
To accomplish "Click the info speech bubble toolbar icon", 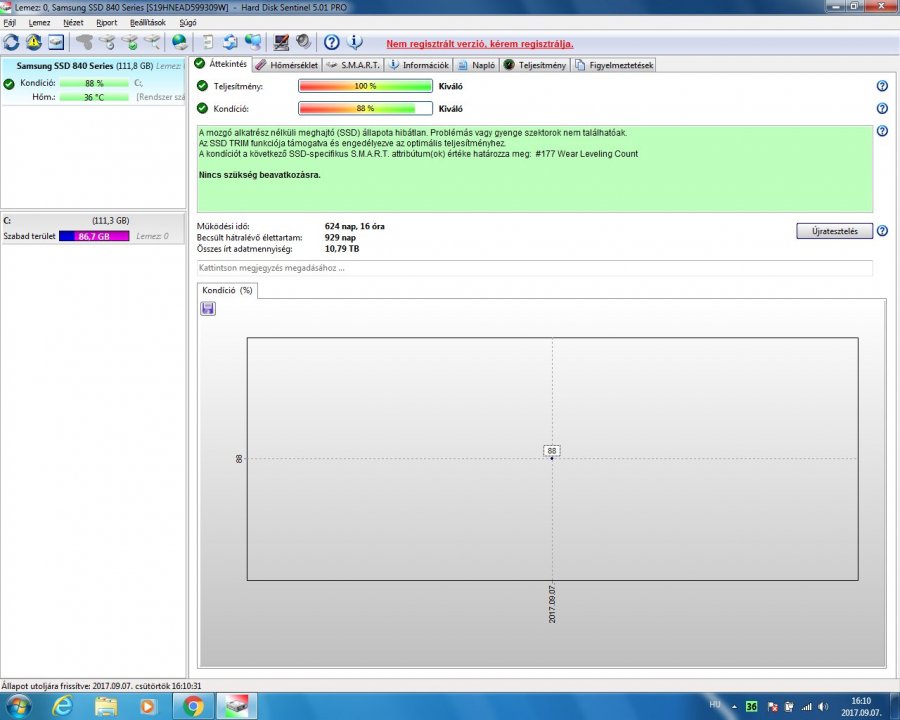I will (354, 42).
